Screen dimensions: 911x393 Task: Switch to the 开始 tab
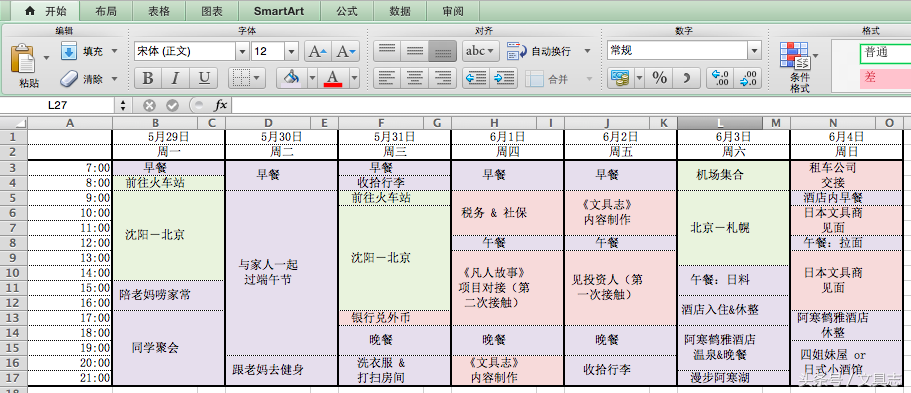click(x=46, y=11)
